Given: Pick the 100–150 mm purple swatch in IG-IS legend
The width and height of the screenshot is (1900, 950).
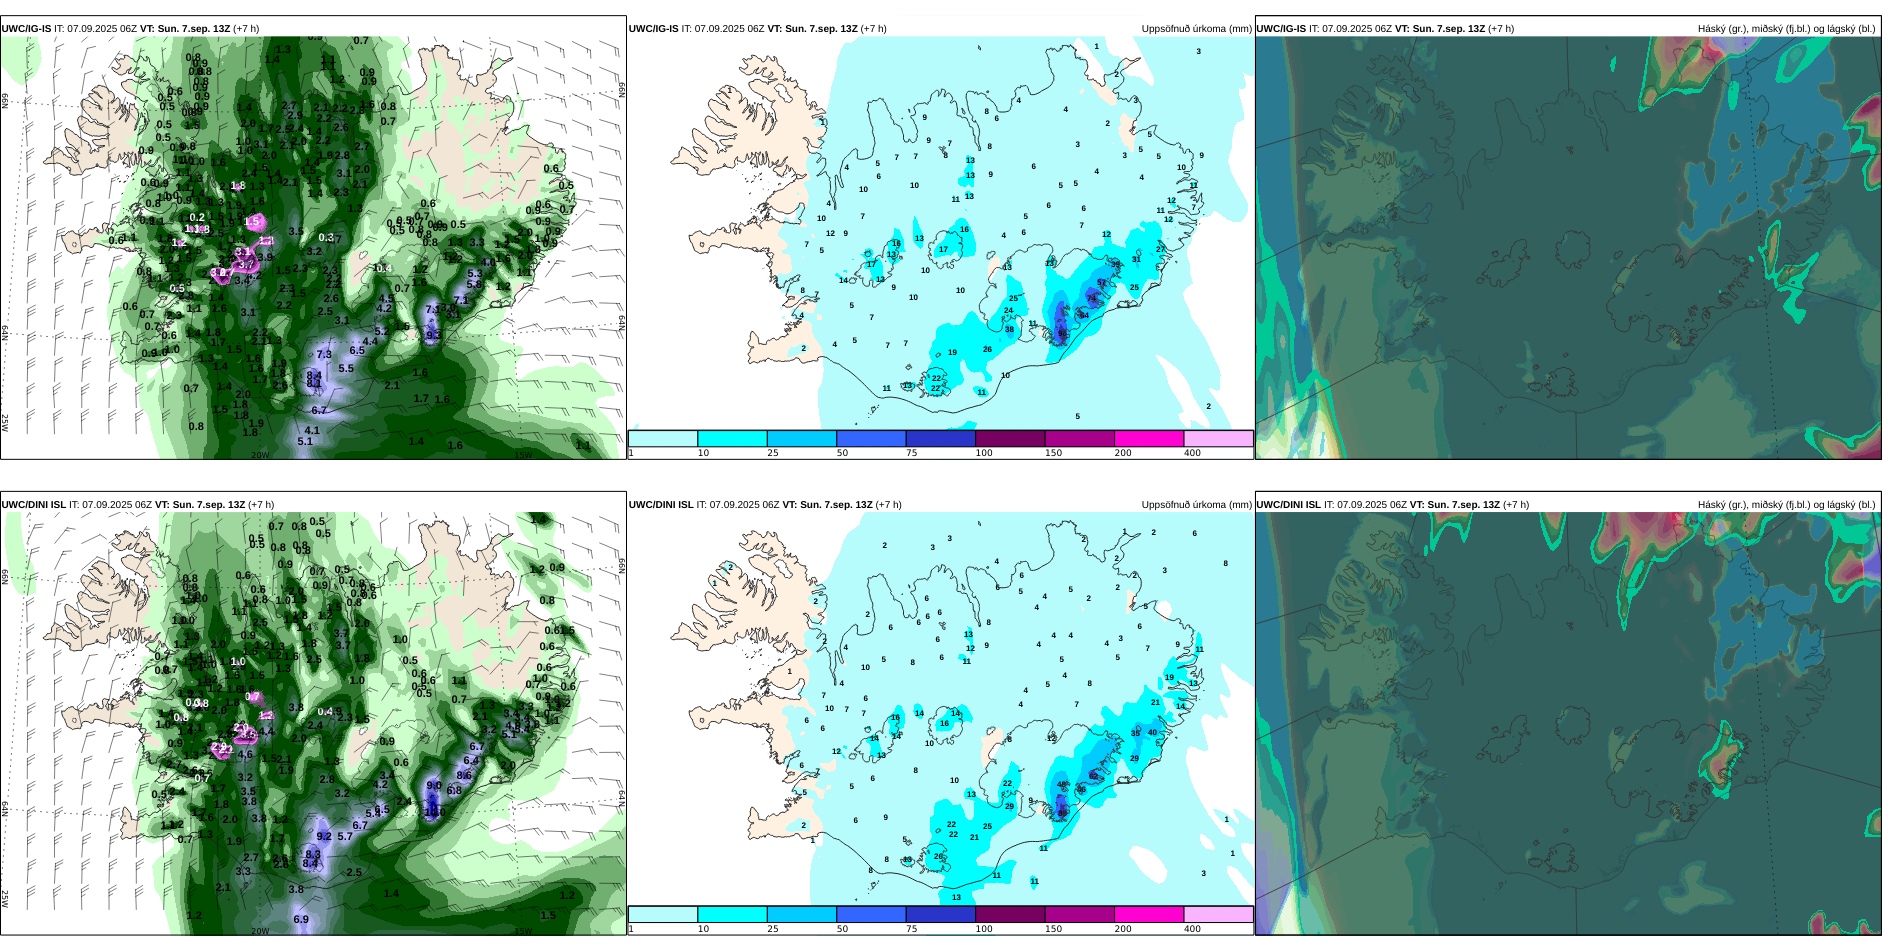Looking at the screenshot, I should click(x=1010, y=438).
